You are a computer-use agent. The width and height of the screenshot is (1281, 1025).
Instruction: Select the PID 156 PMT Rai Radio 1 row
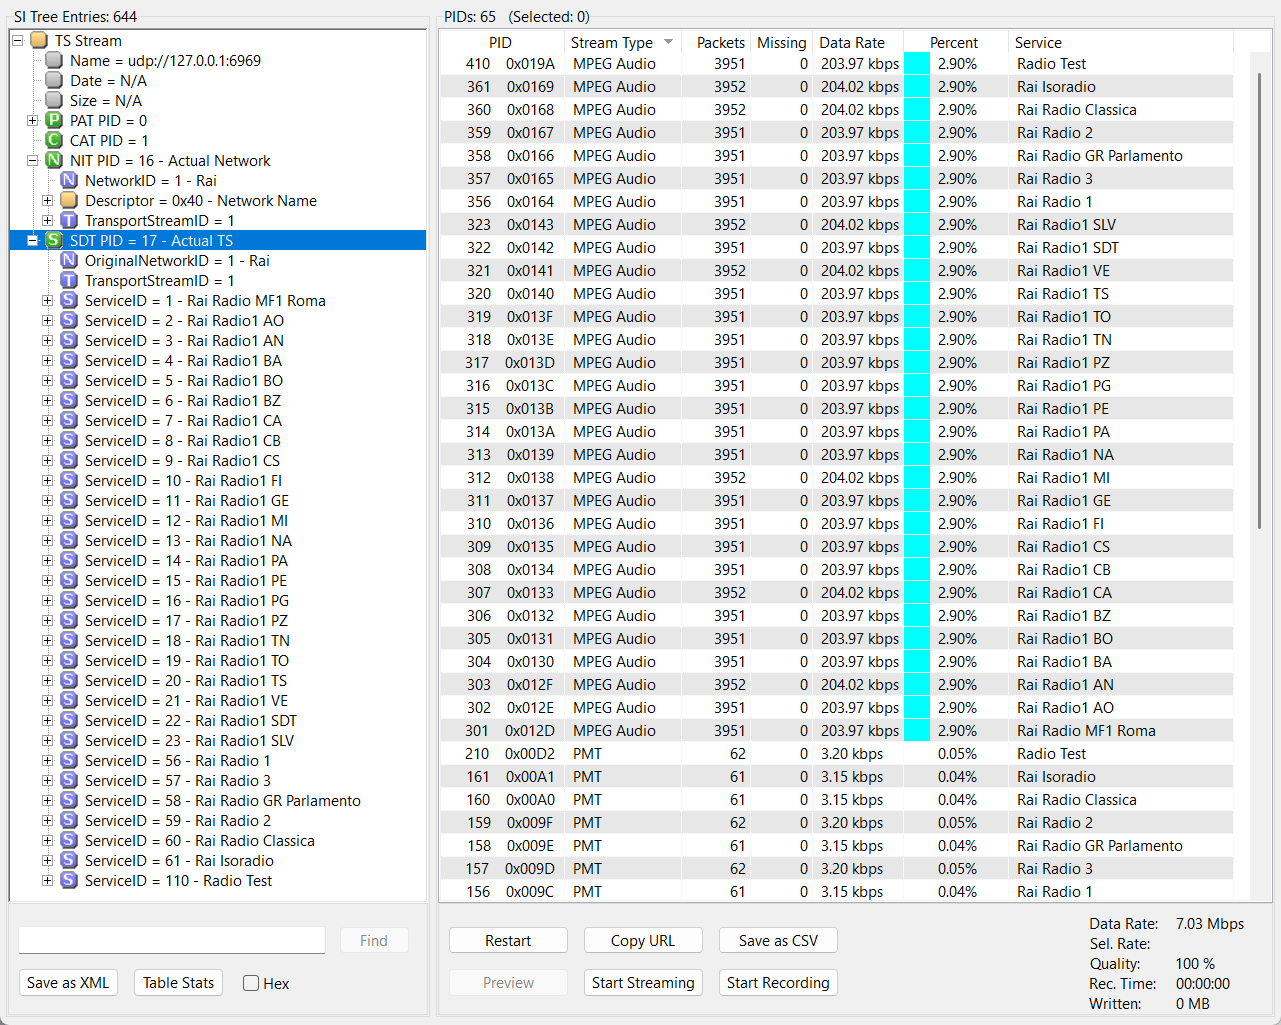point(836,892)
